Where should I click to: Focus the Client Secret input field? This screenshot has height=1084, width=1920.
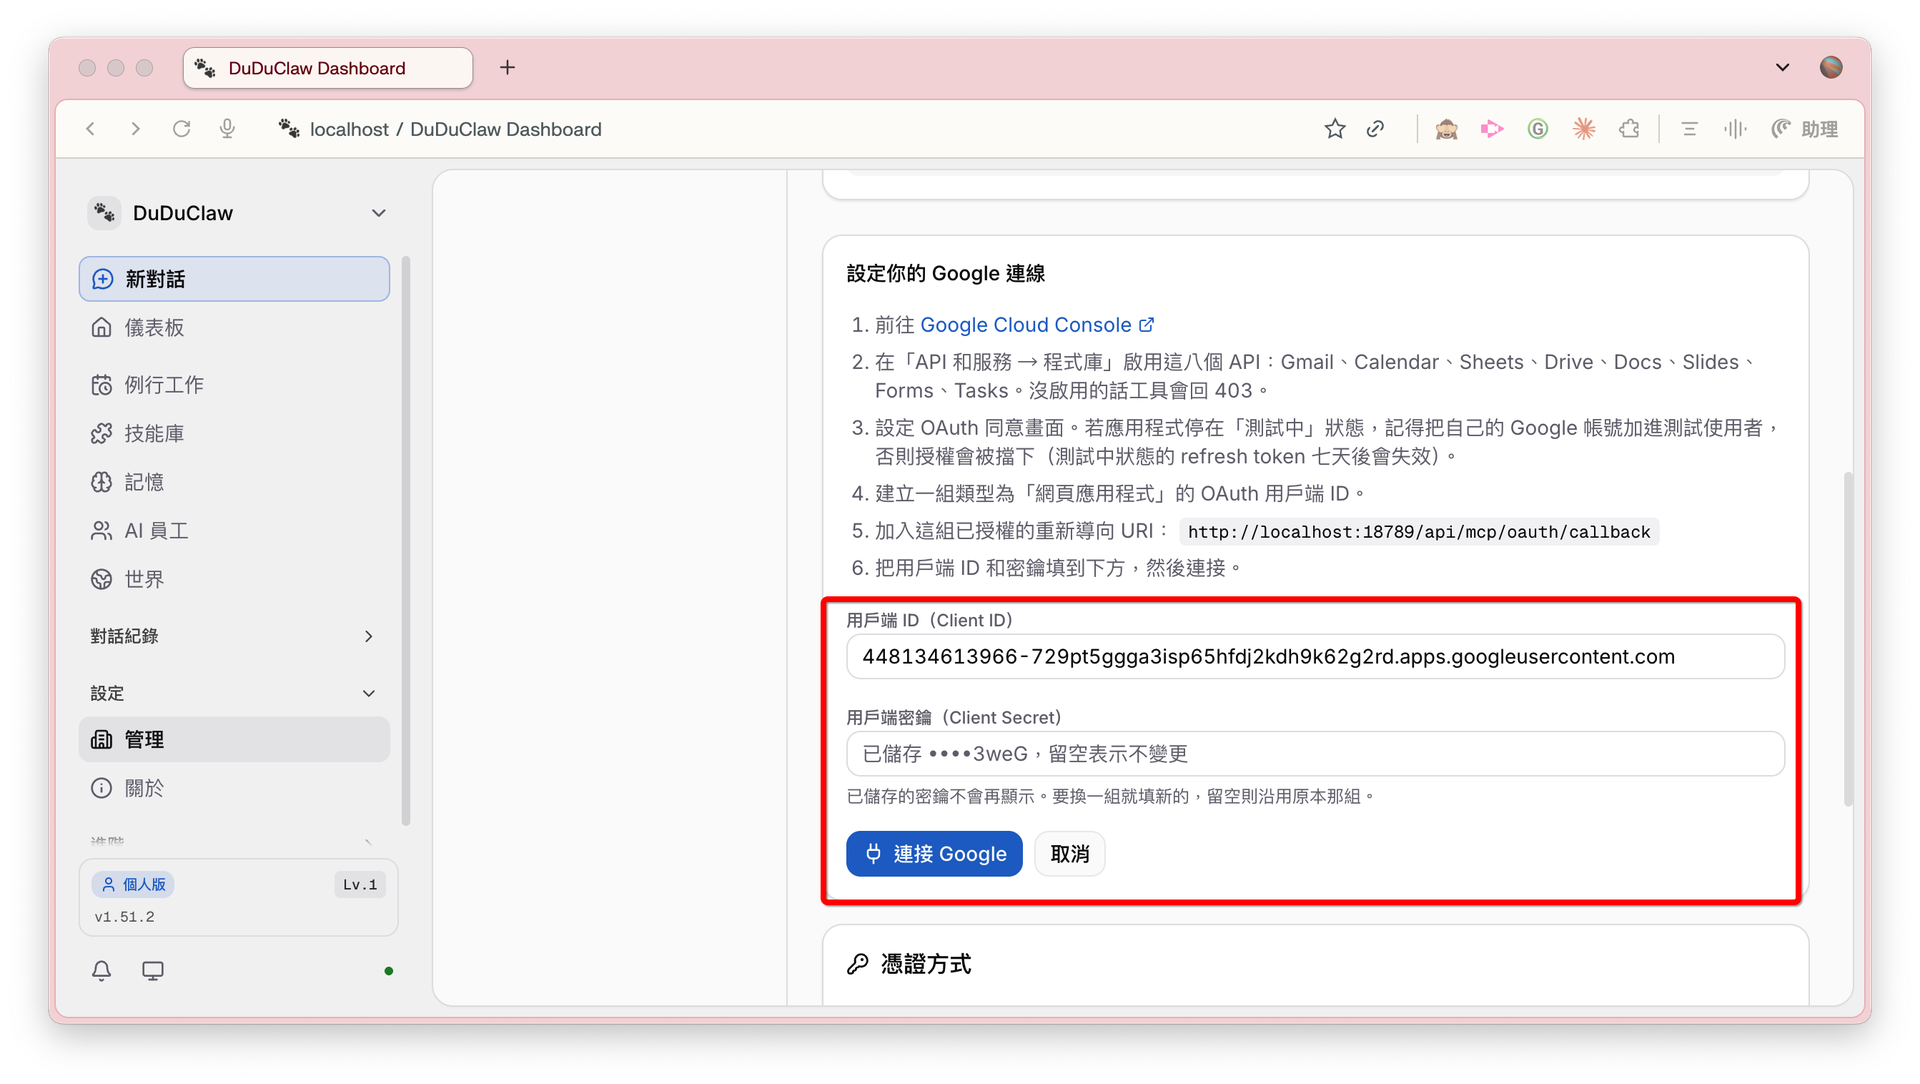1315,754
